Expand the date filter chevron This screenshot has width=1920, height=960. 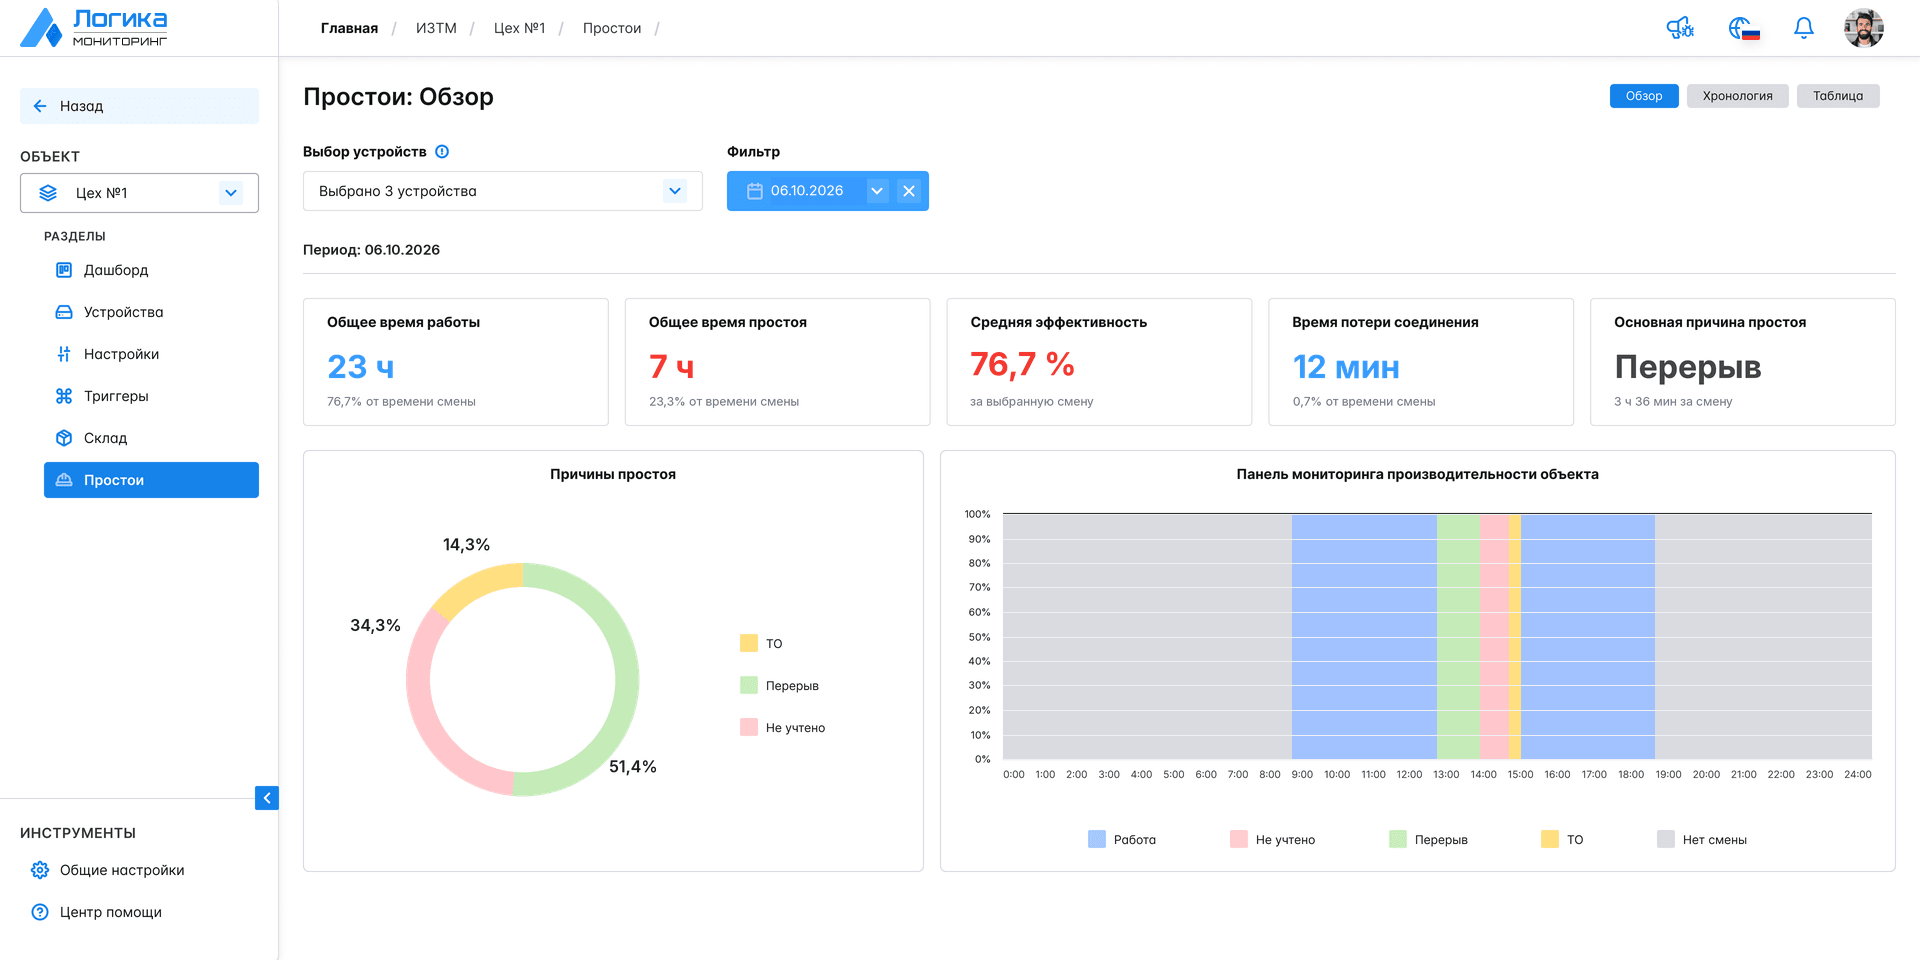point(877,191)
